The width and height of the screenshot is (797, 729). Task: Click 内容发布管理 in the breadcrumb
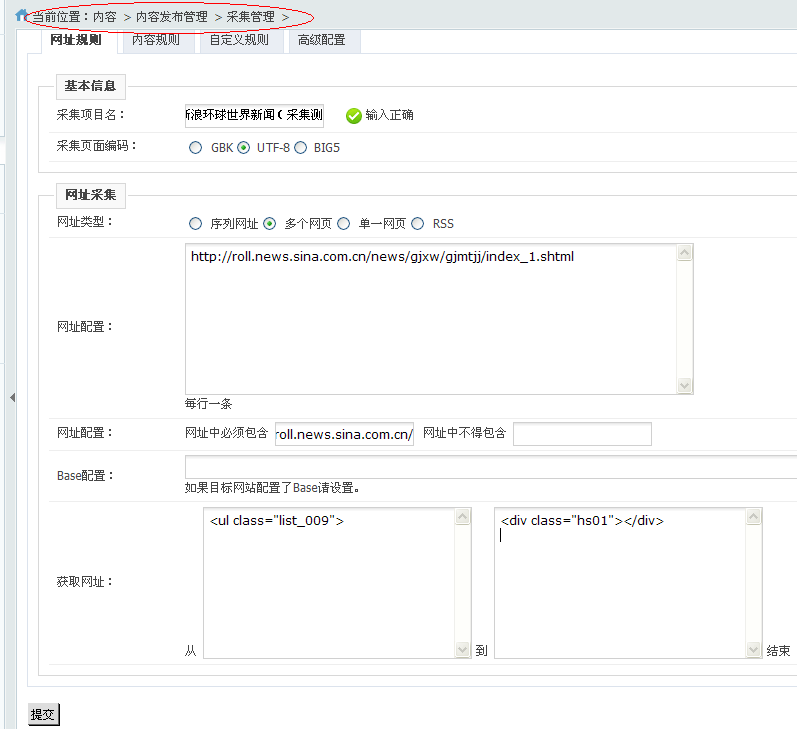[x=172, y=17]
